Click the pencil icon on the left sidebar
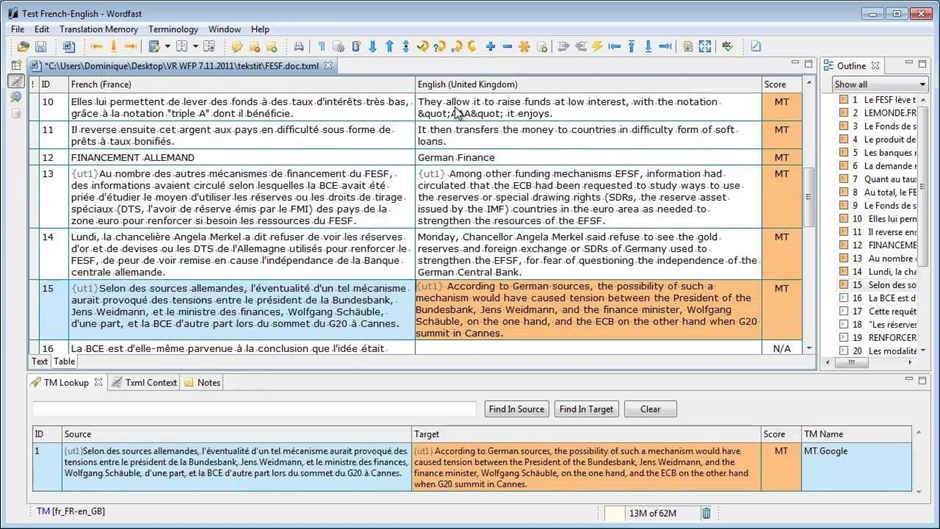The image size is (940, 529). 16,82
